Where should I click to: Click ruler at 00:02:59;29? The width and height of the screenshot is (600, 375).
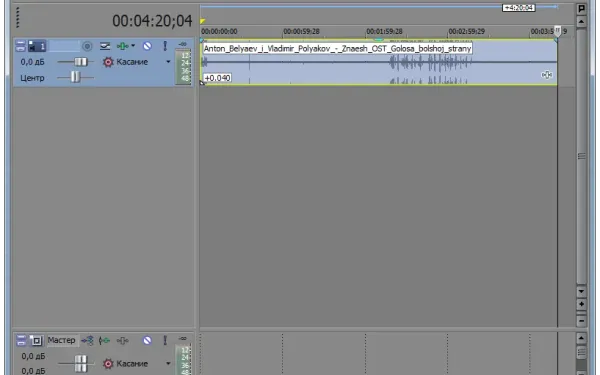(466, 31)
